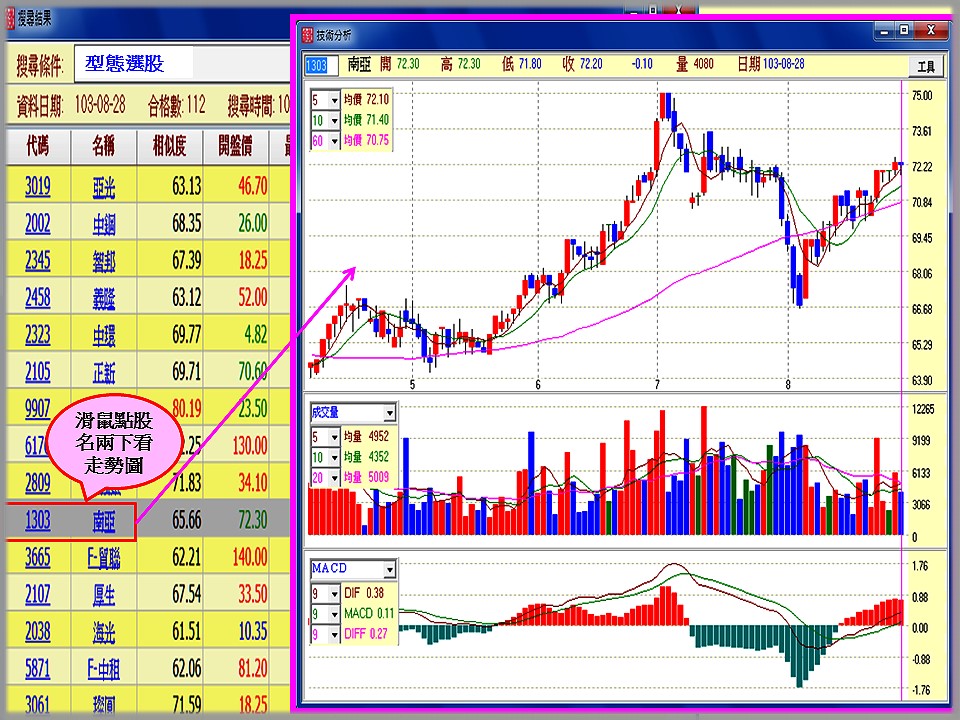Expand the 5-day price average period dropdown
The image size is (960, 720).
pos(334,100)
